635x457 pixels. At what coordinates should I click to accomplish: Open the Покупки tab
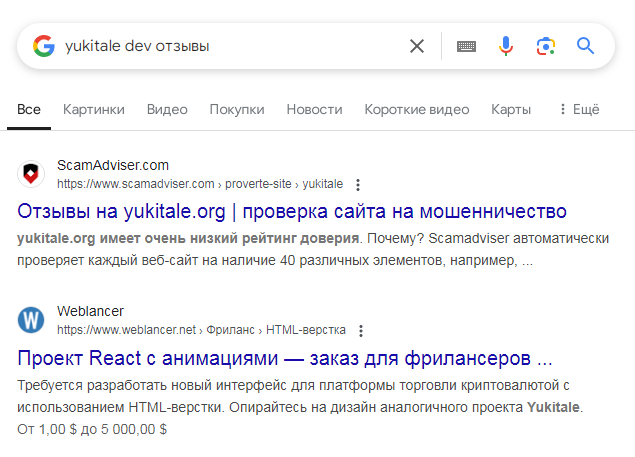(x=237, y=109)
